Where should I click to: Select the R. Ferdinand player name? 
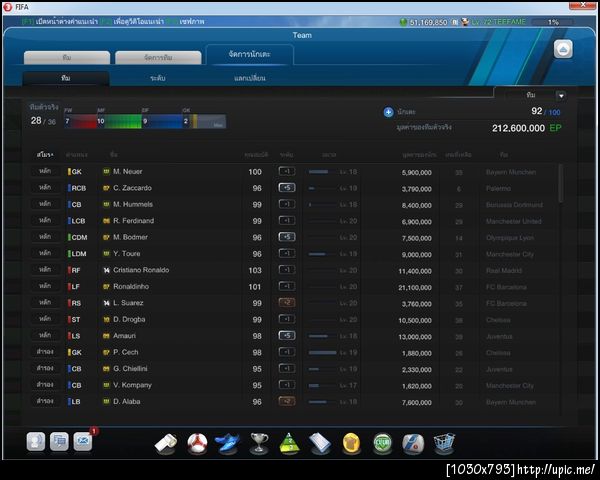tap(134, 221)
